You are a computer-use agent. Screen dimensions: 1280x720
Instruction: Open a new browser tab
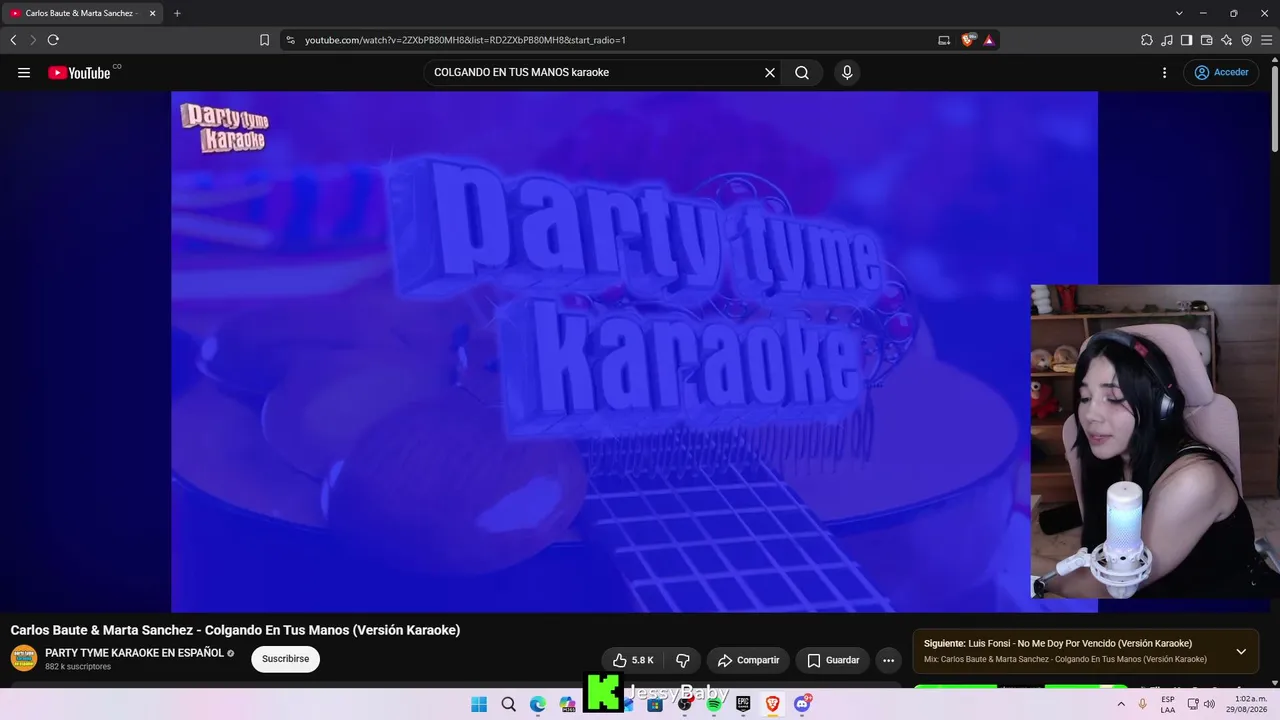click(x=177, y=13)
